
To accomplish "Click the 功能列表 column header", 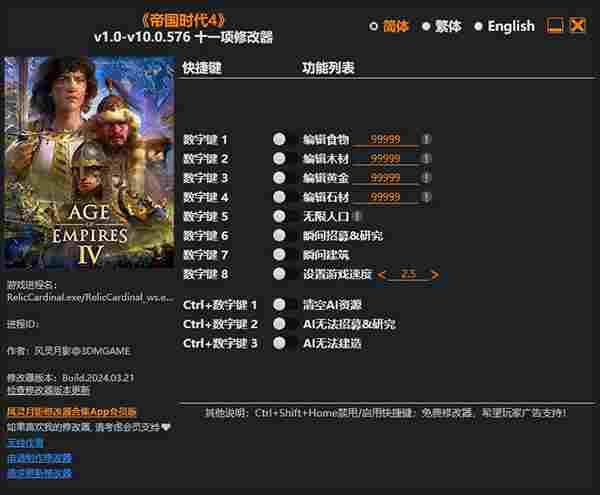I will (328, 68).
